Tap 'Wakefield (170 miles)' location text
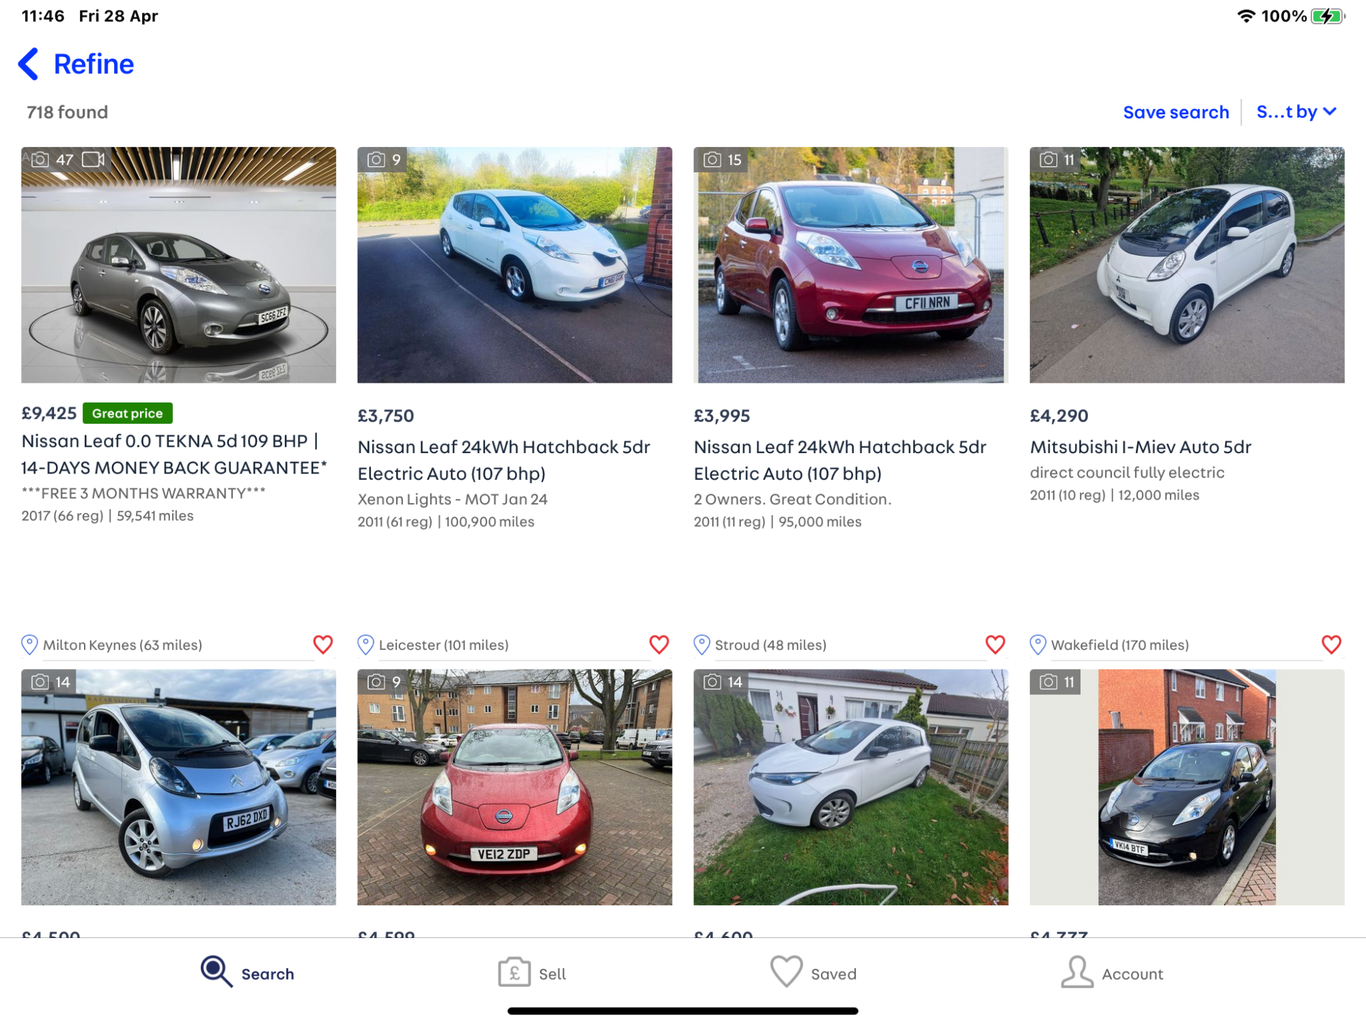This screenshot has height=1025, width=1366. (x=1119, y=645)
